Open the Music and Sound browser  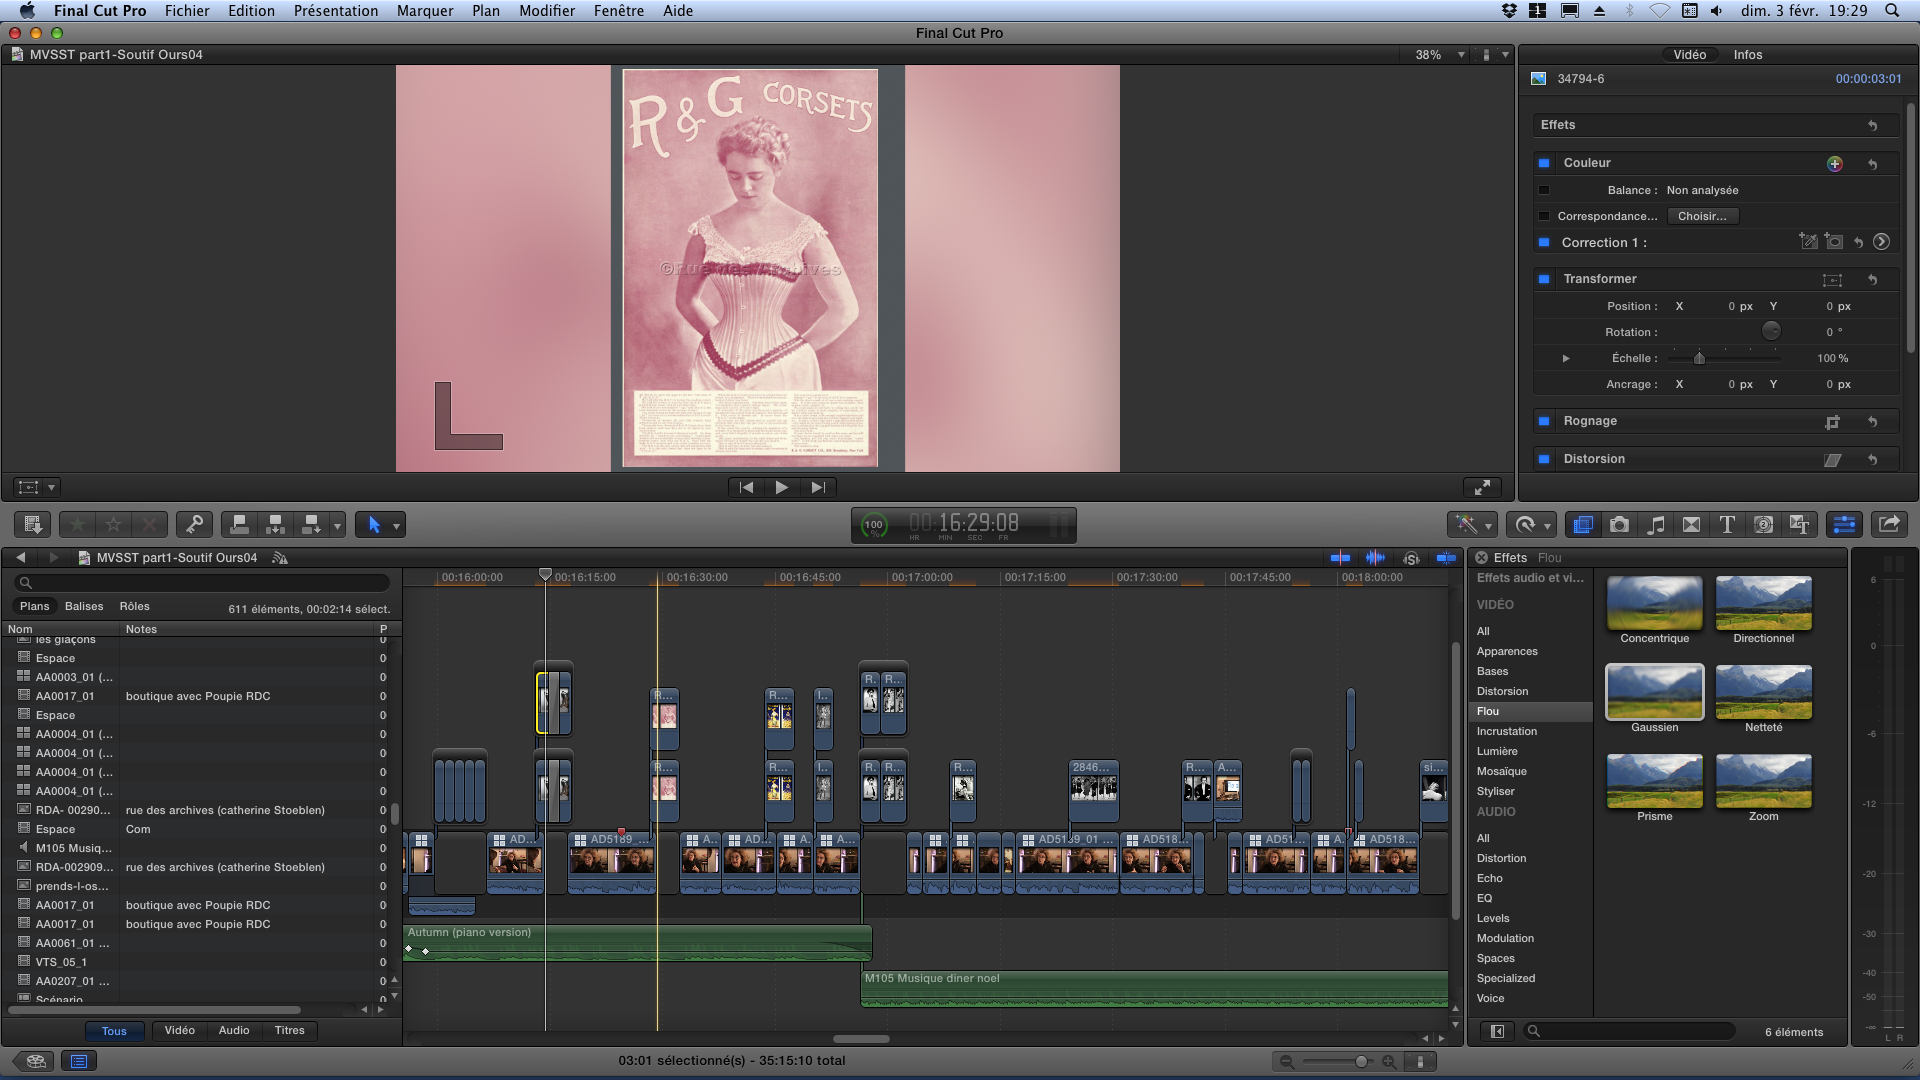(1657, 524)
